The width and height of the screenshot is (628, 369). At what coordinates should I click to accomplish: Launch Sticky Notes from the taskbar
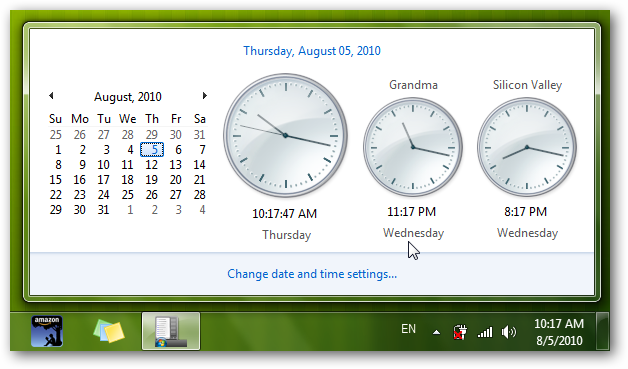click(109, 331)
